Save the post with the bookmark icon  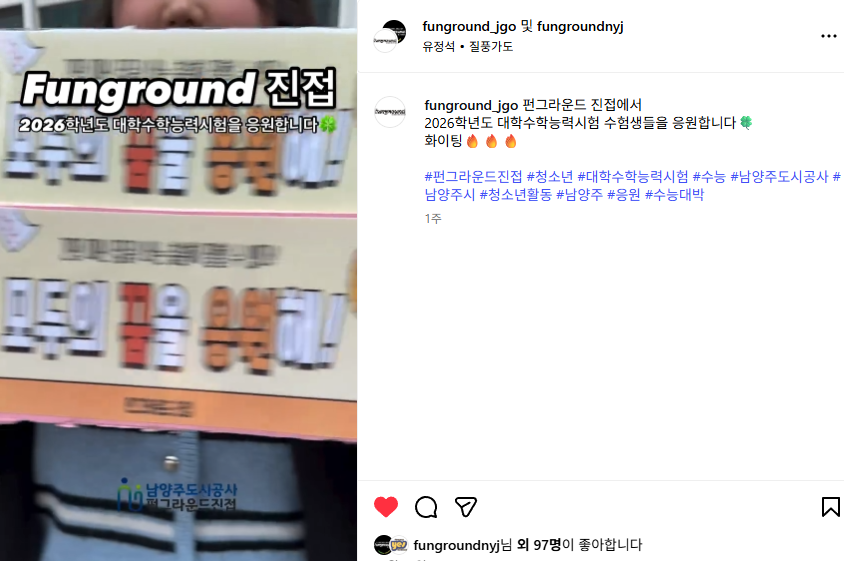(x=831, y=507)
